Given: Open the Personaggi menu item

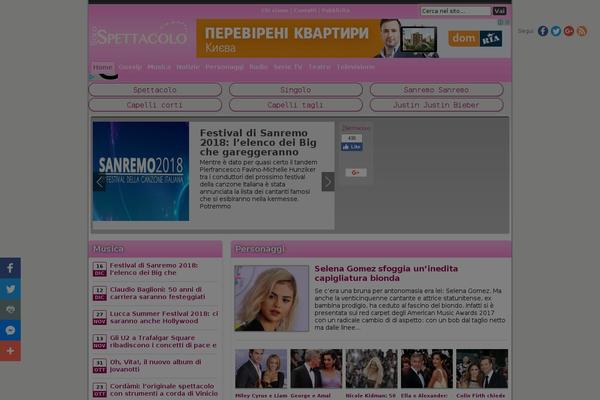Looking at the screenshot, I should [224, 67].
